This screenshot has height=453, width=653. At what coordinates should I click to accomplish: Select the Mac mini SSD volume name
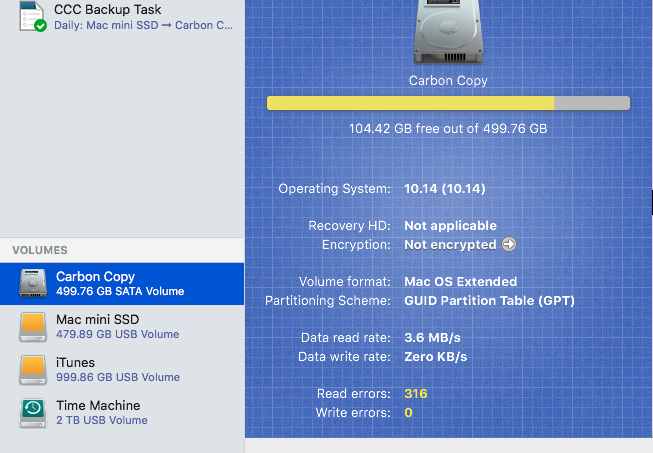[97, 319]
